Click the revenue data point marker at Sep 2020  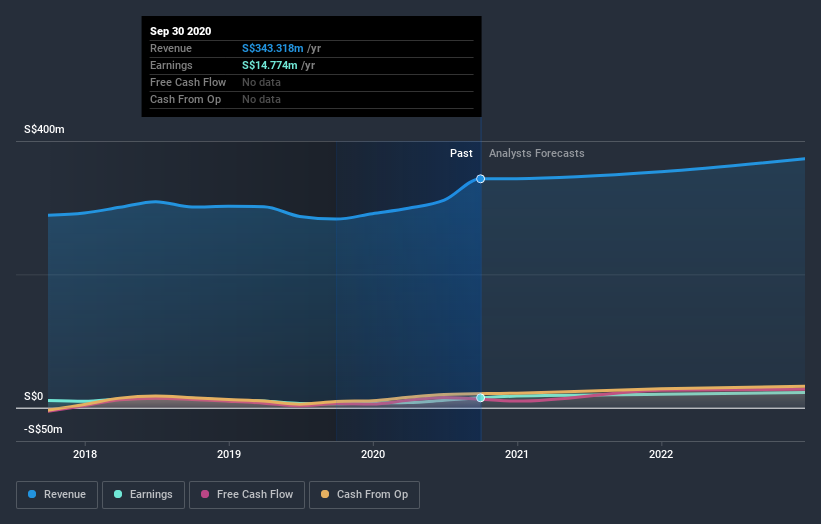[480, 179]
